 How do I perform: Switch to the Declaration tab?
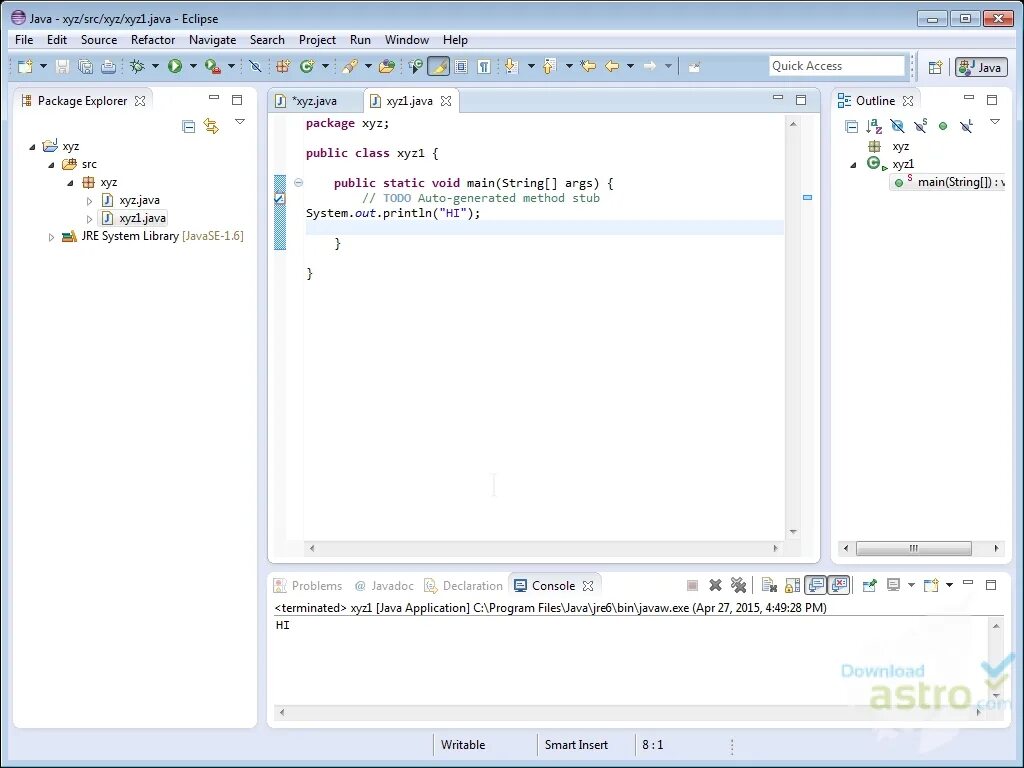464,586
